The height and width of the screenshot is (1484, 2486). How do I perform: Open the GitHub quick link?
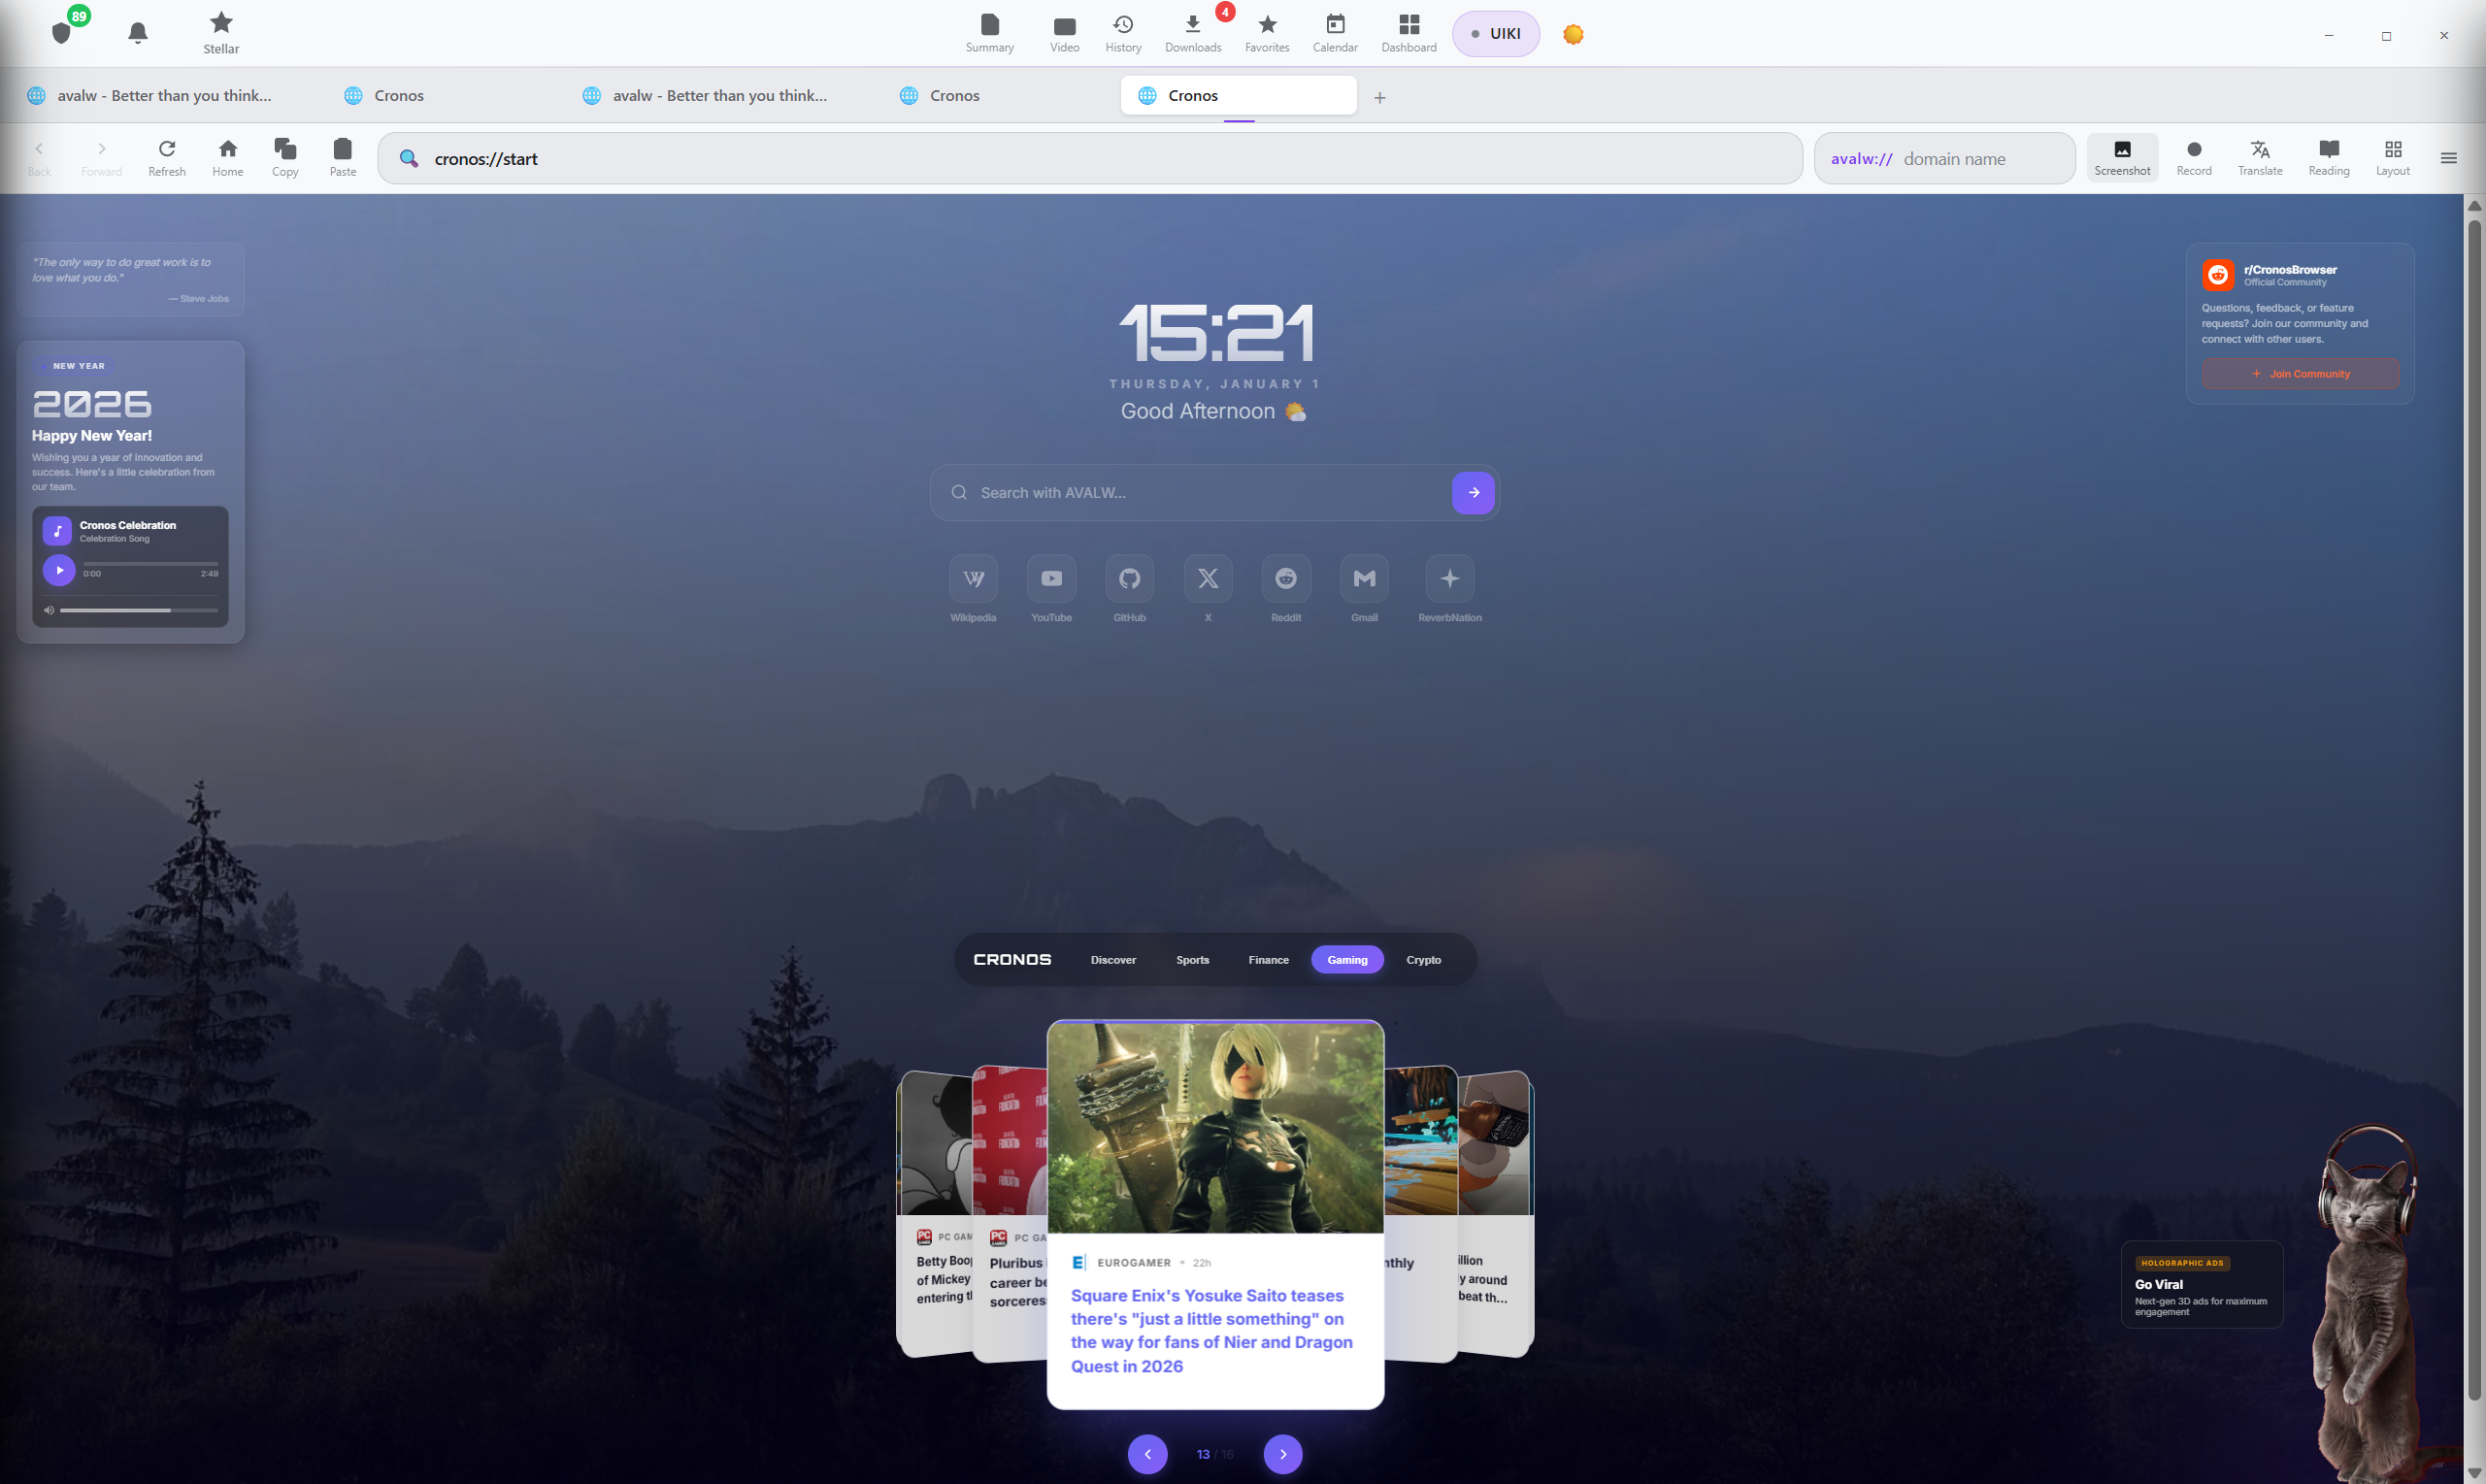pos(1129,578)
